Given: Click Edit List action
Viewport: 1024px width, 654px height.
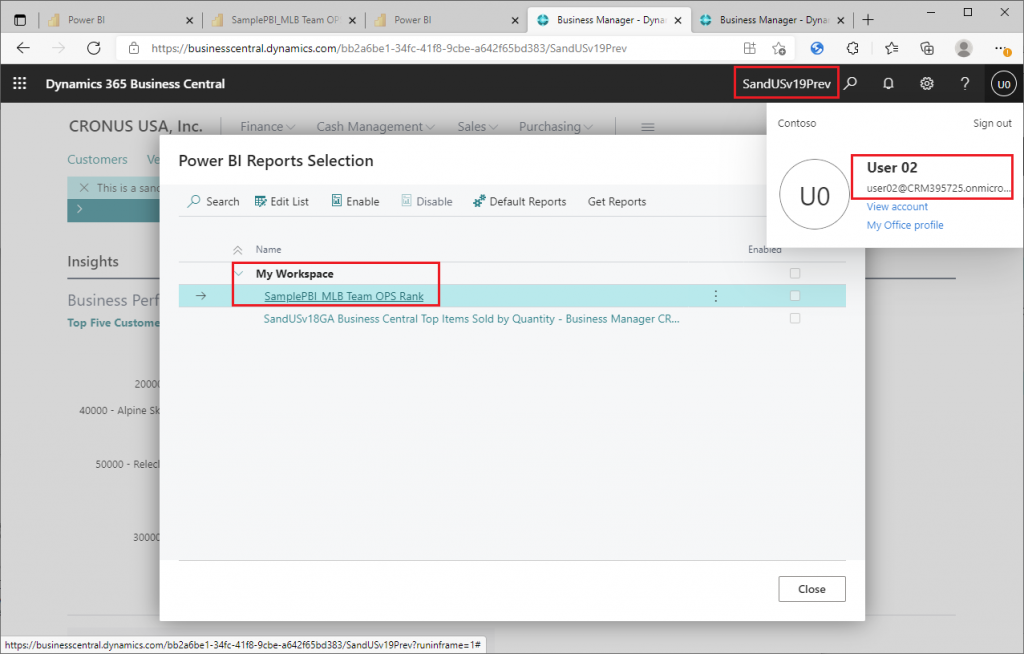Looking at the screenshot, I should [281, 201].
